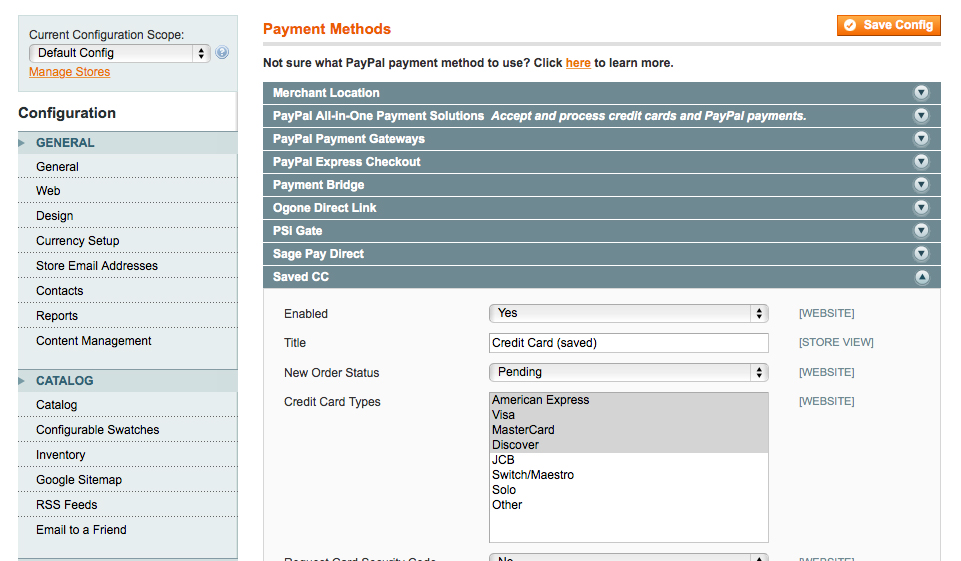Viewport: 961px width, 561px height.
Task: Open Currency Setup configuration tab
Action: (x=78, y=241)
